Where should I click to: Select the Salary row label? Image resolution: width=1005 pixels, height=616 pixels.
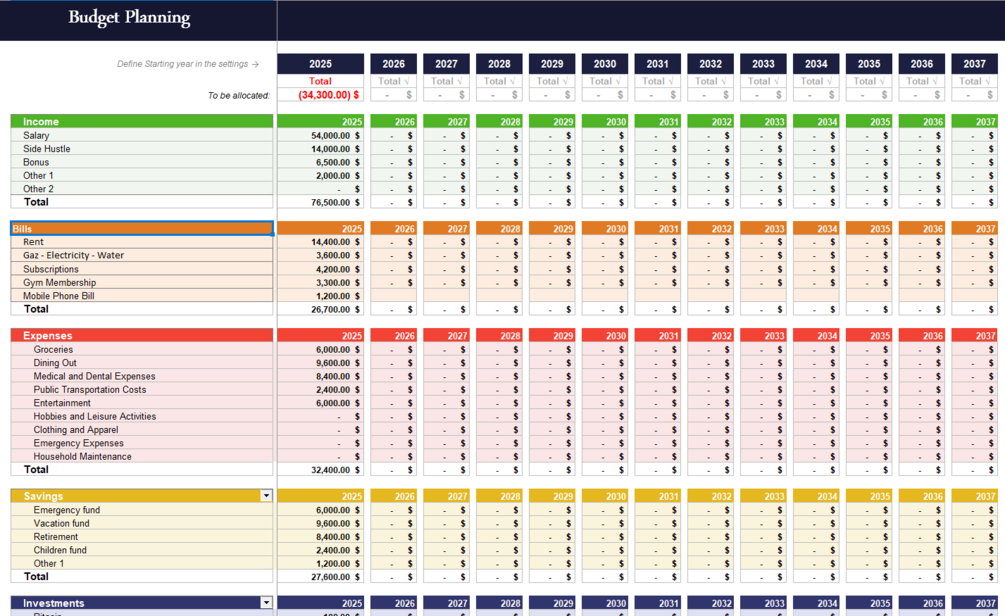click(x=36, y=135)
